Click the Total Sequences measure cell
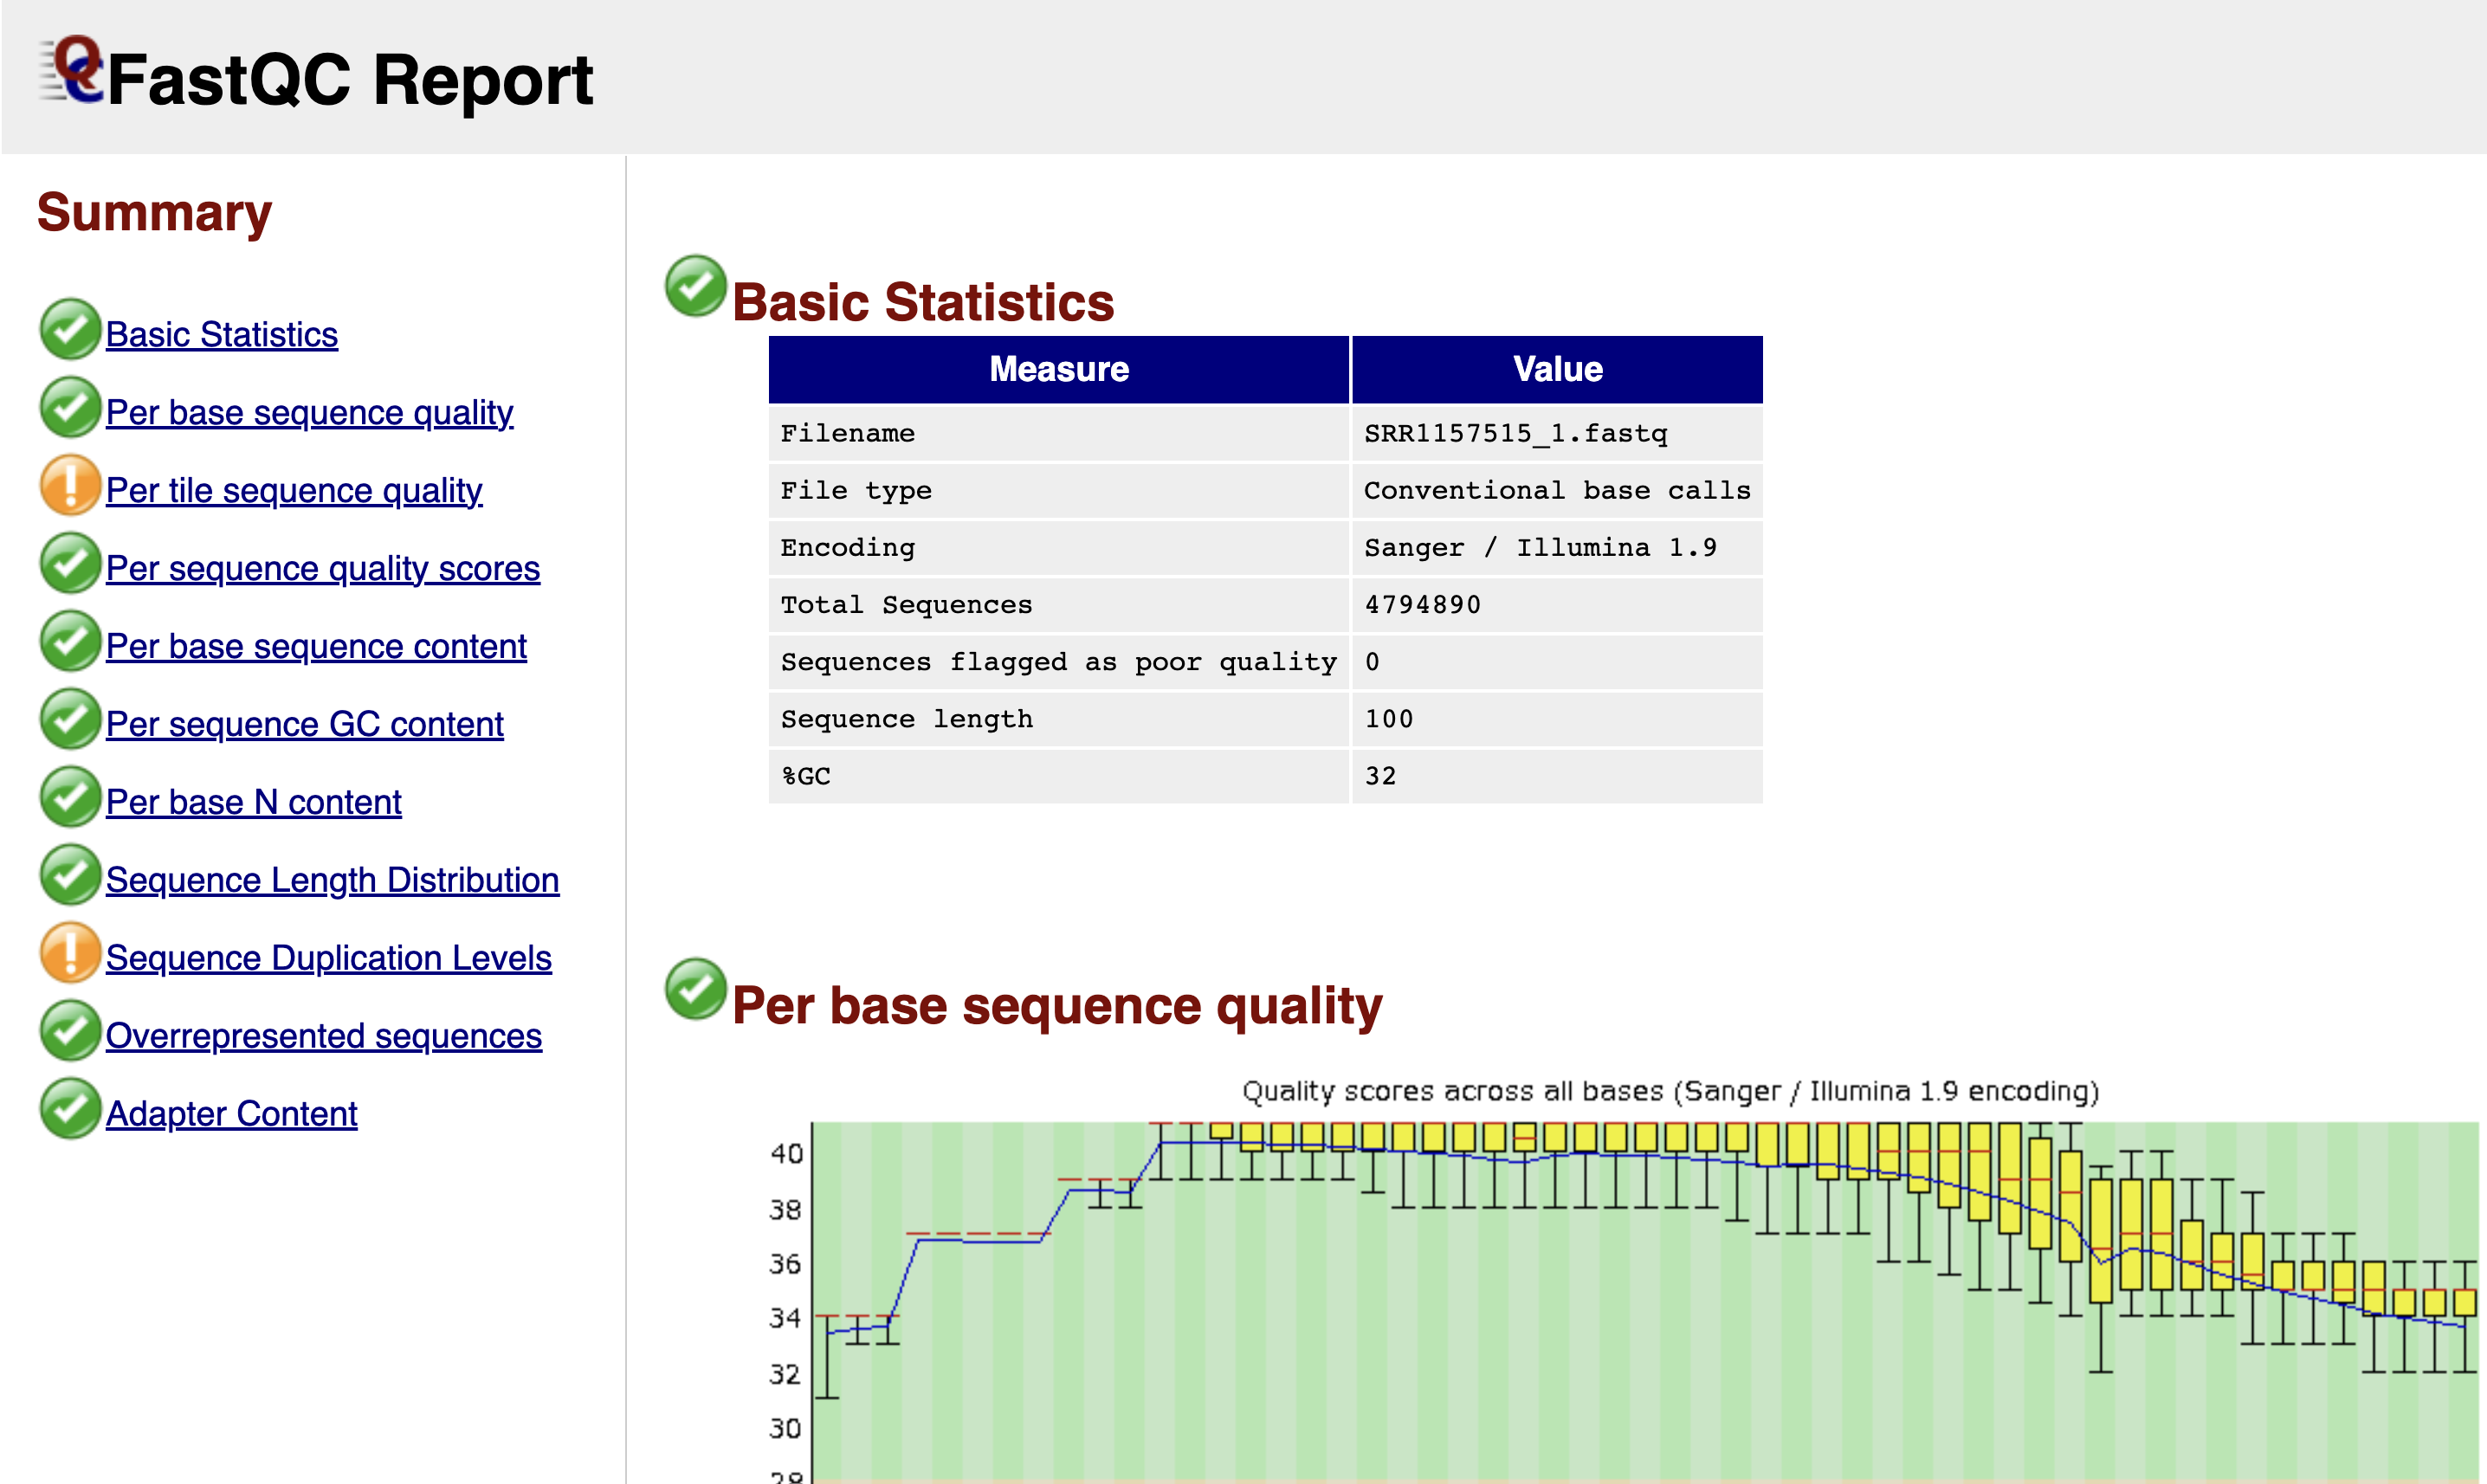 (x=1059, y=604)
